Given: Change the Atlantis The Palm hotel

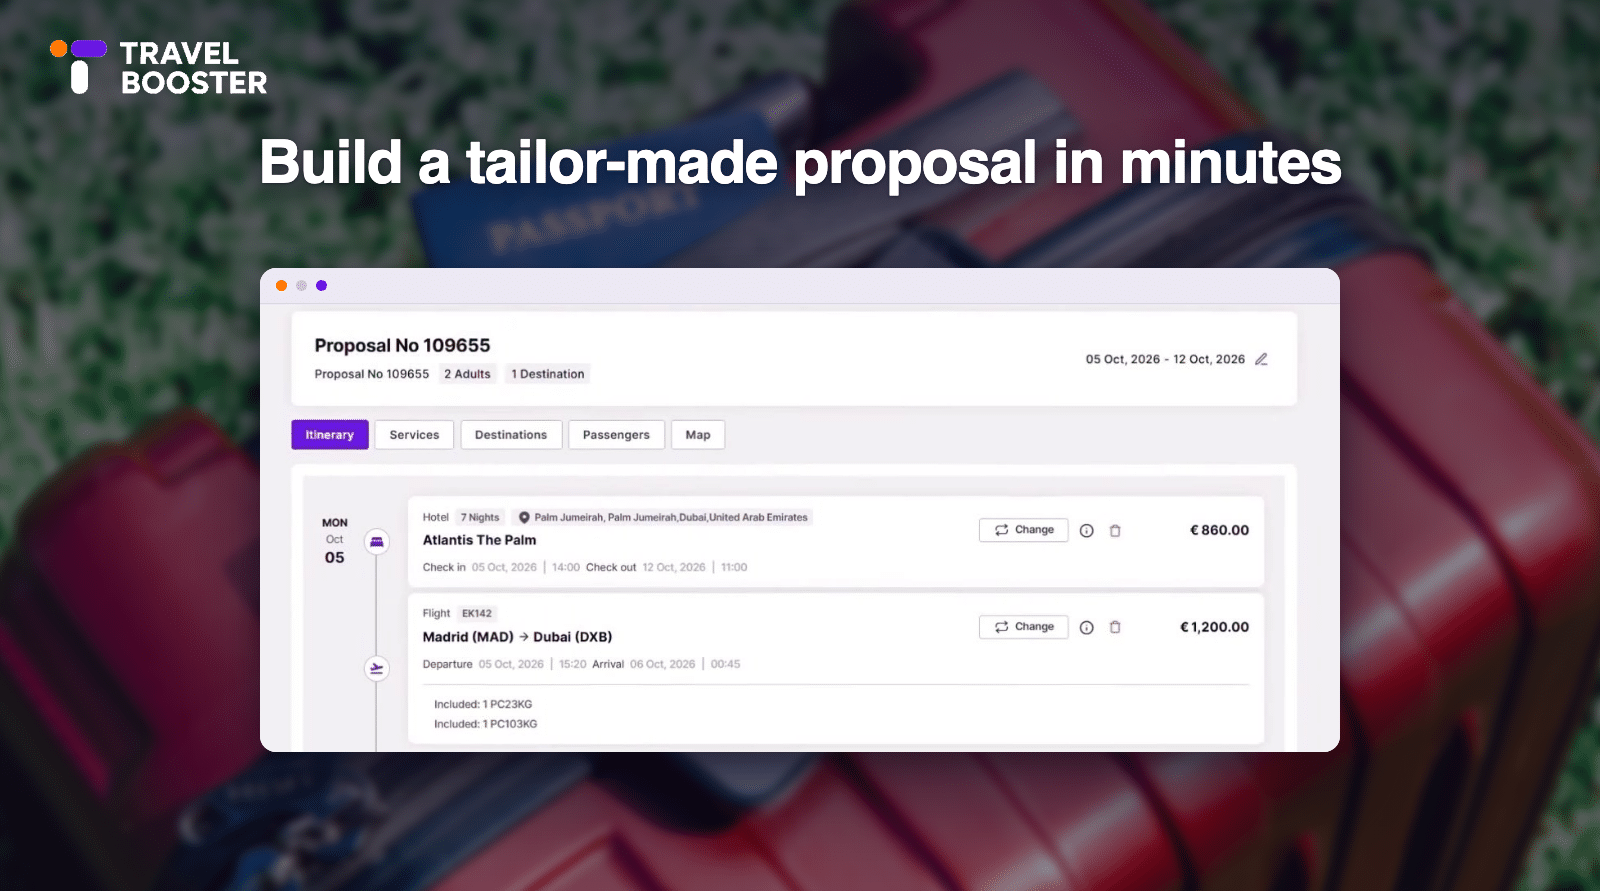Looking at the screenshot, I should click(1024, 530).
